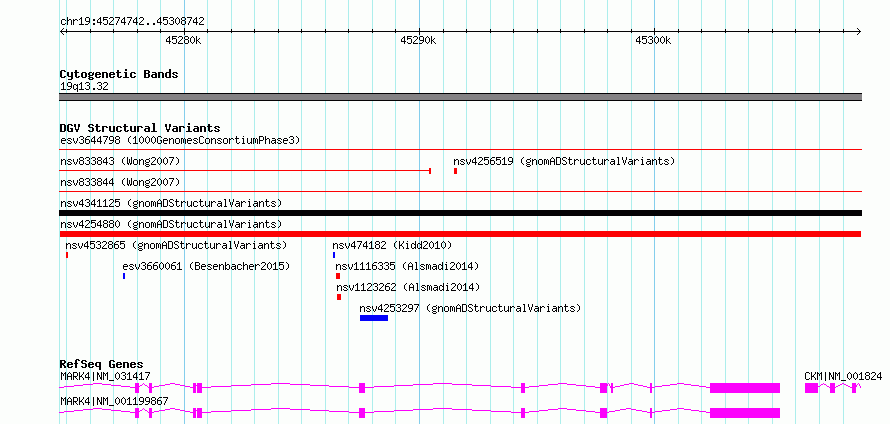Click the thick red nsv4254880 variant bar
The height and width of the screenshot is (424, 890).
click(460, 234)
